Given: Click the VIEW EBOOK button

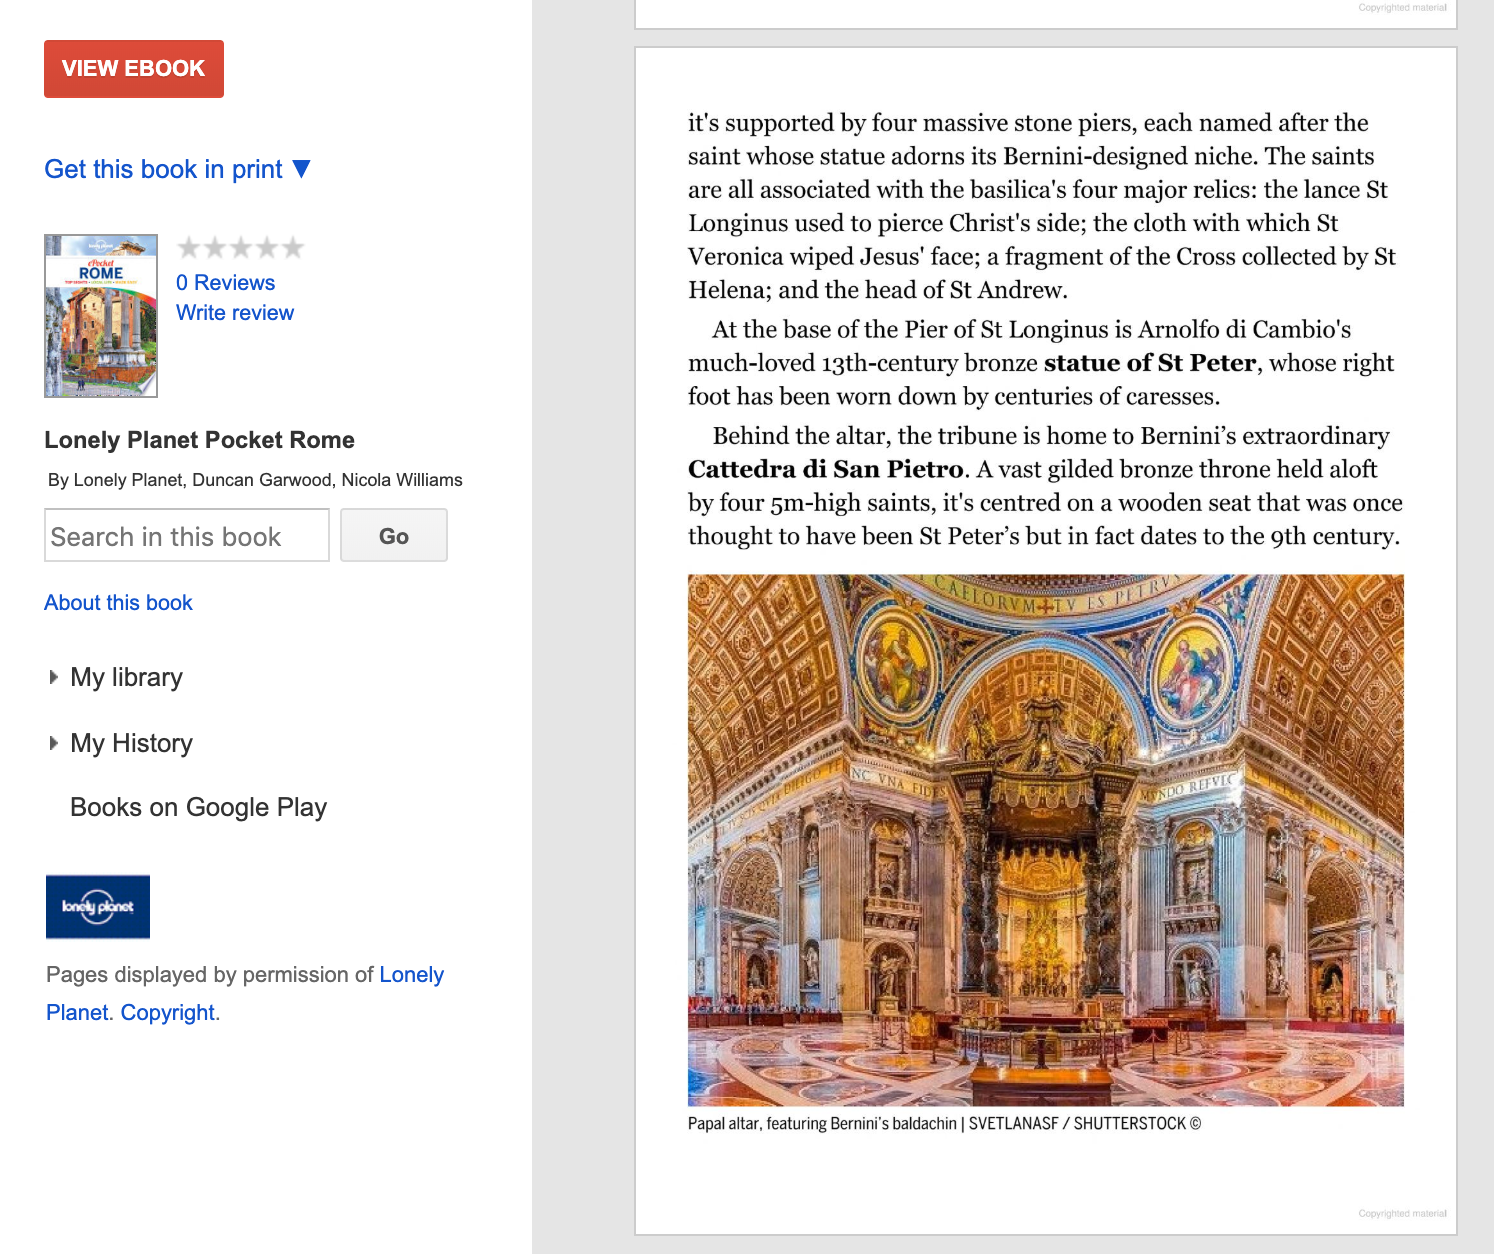Looking at the screenshot, I should [x=133, y=68].
